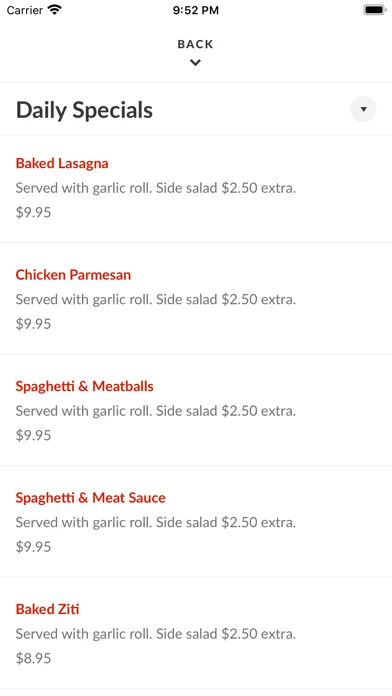This screenshot has height=696, width=392.
Task: Tap the description under Chicken Parmesan
Action: (156, 300)
